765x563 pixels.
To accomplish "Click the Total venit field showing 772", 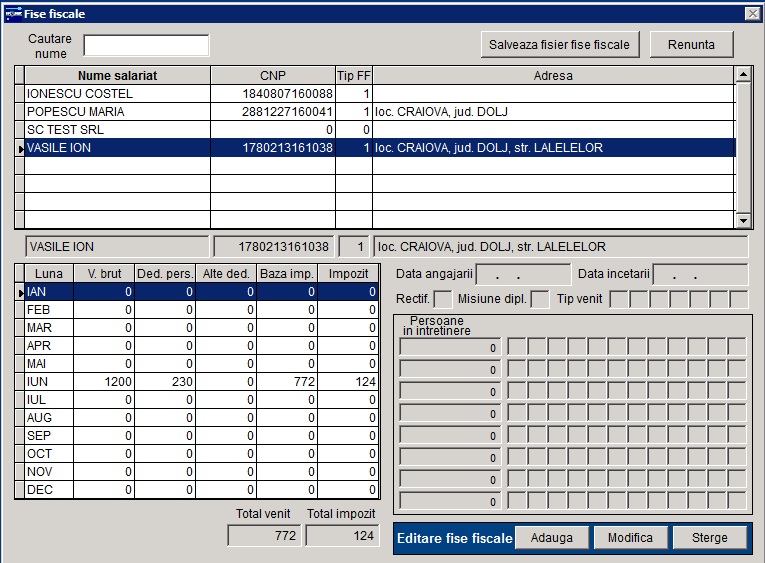I will 264,536.
